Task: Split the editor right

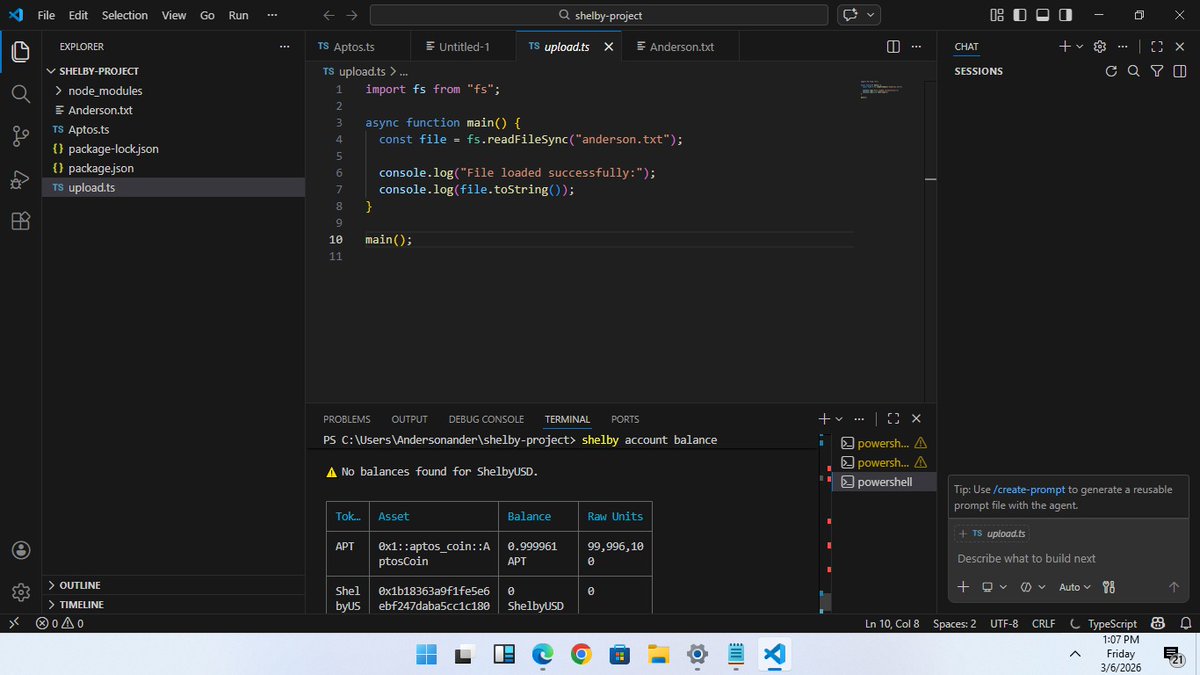Action: click(893, 47)
